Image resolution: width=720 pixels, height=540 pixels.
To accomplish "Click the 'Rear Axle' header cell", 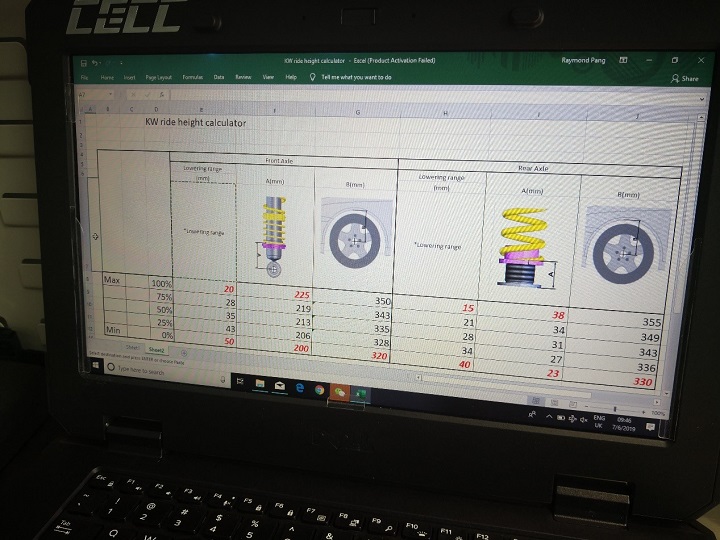I will [x=533, y=168].
